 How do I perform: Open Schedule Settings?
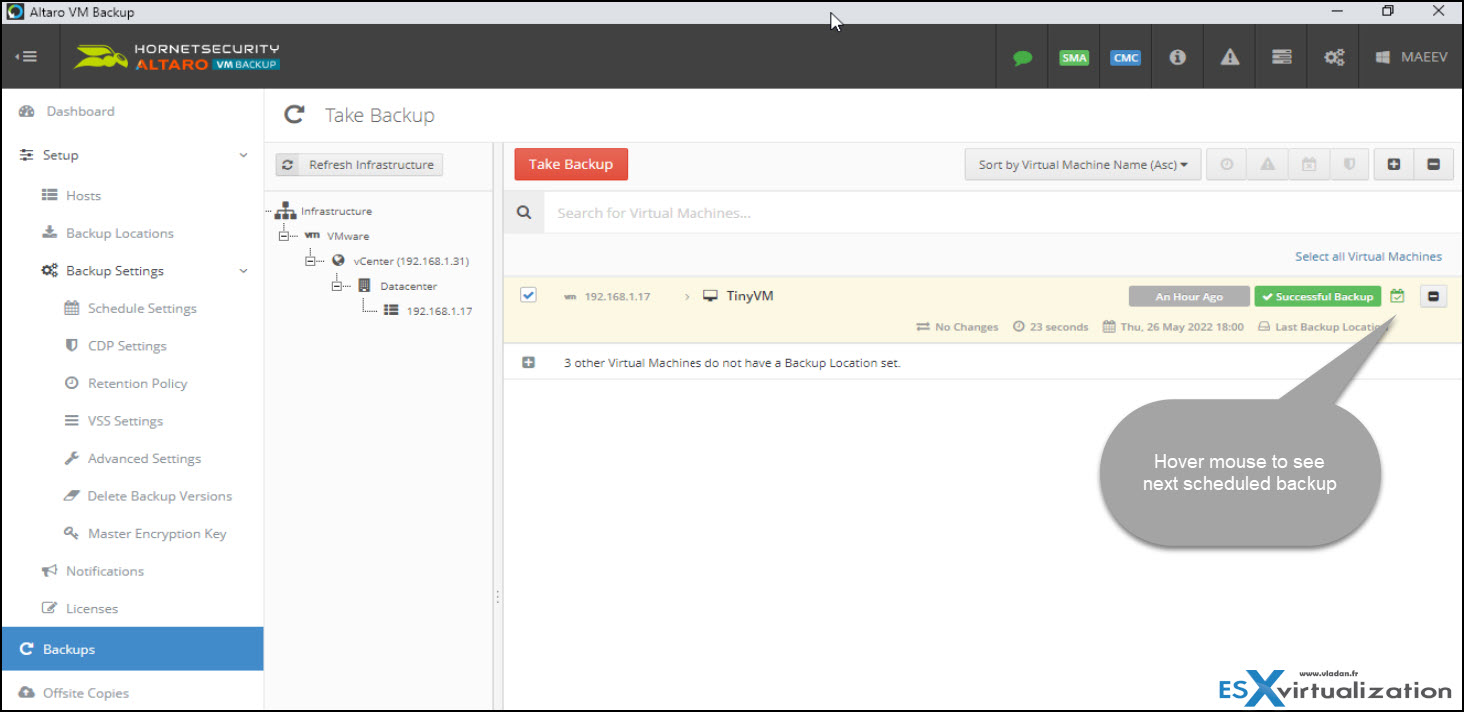click(142, 308)
